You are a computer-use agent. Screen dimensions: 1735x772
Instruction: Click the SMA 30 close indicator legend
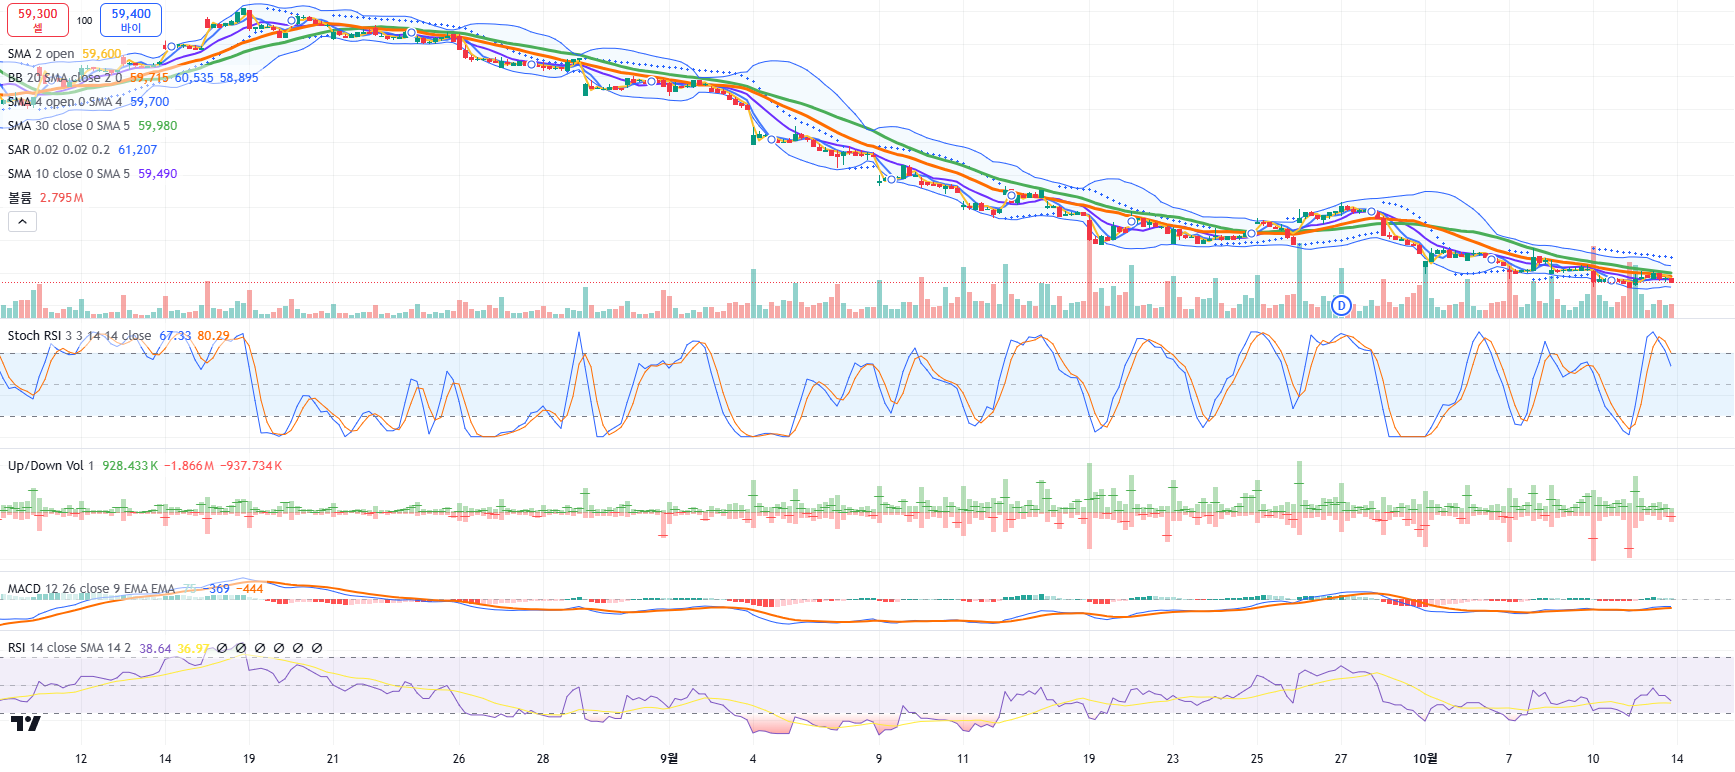point(68,126)
